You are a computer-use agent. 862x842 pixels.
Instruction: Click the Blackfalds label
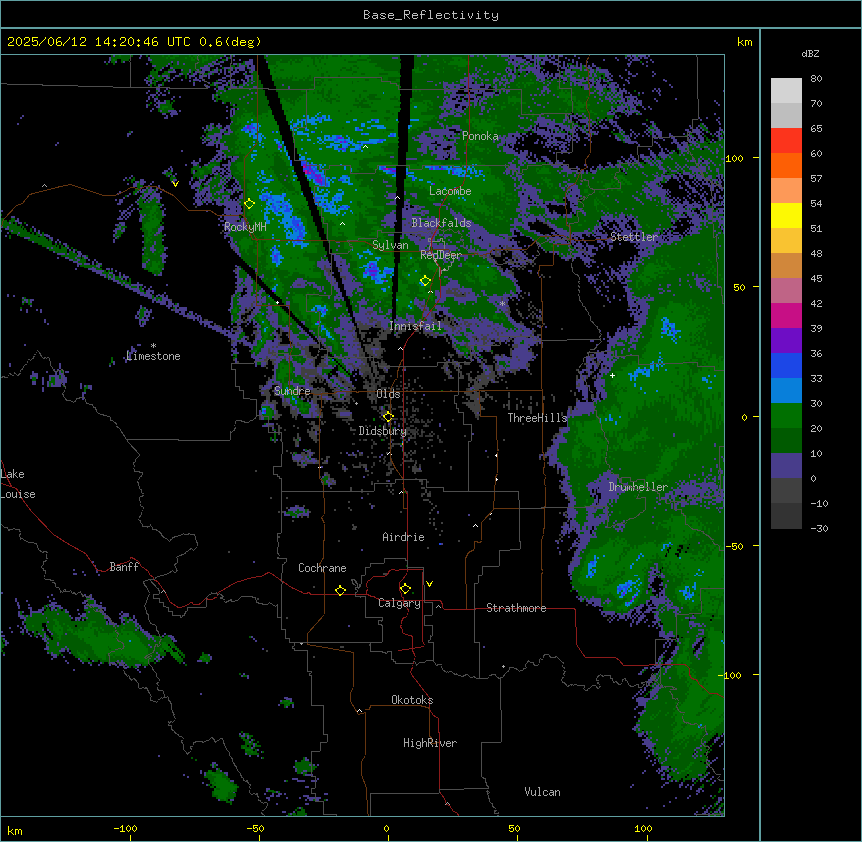pyautogui.click(x=441, y=223)
